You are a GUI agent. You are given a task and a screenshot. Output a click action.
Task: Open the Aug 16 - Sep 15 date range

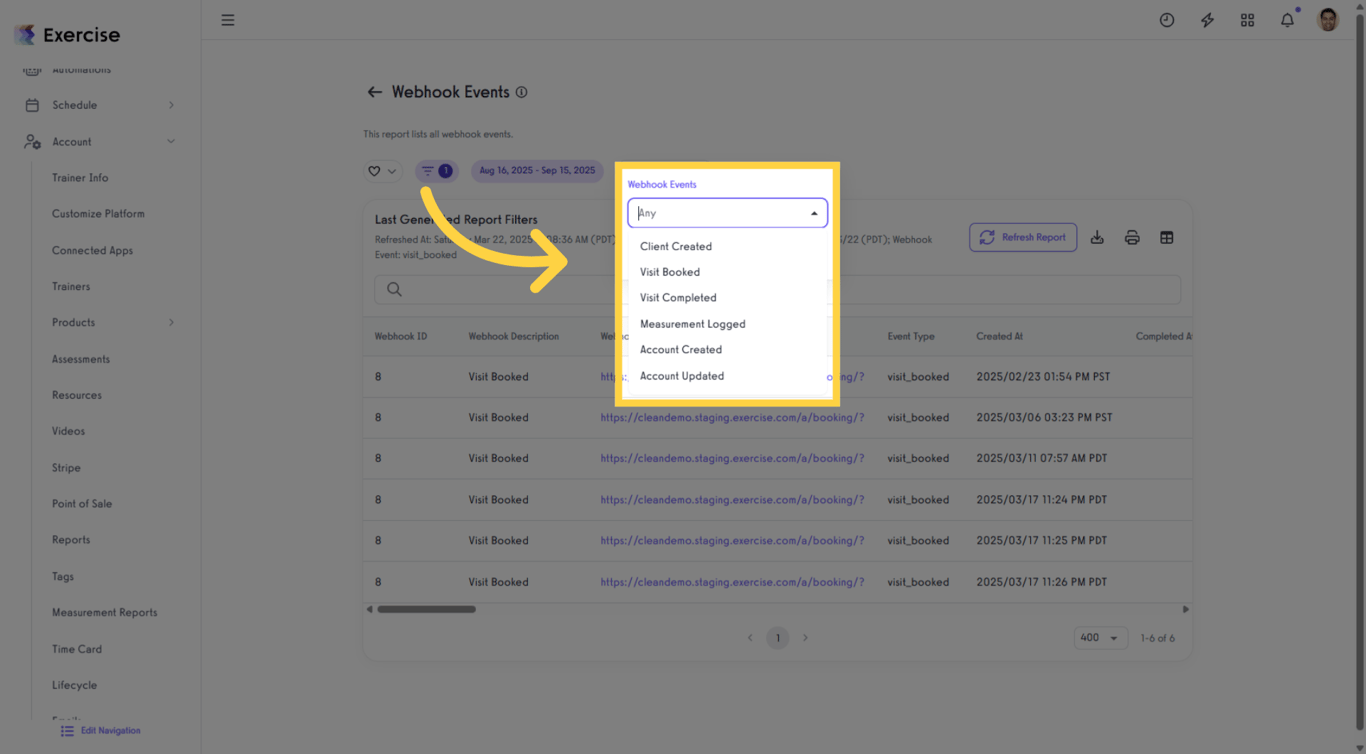[x=537, y=171]
